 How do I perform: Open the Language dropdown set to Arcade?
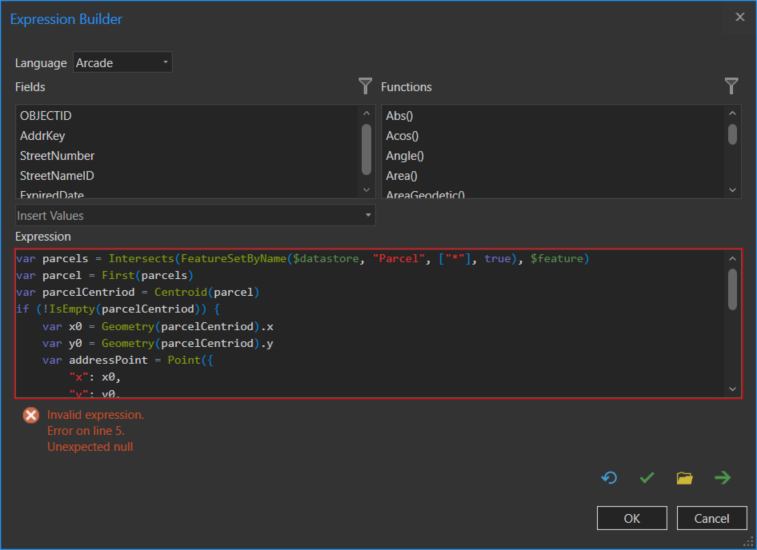(x=123, y=63)
